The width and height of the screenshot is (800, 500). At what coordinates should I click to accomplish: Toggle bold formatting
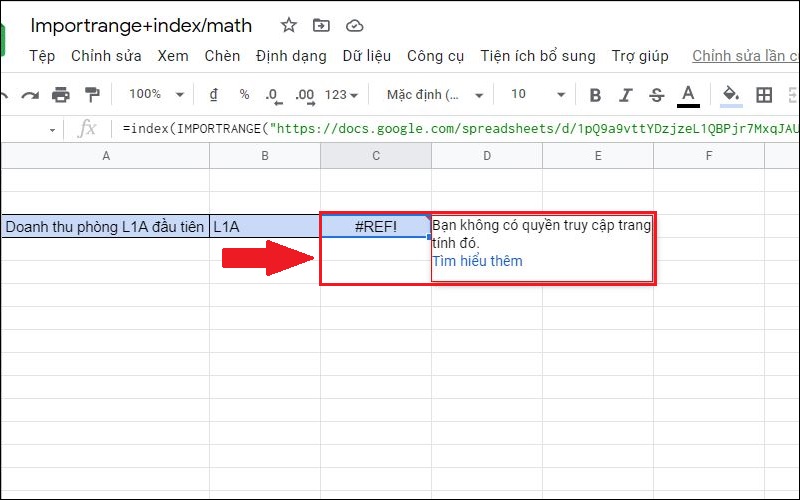(x=595, y=95)
